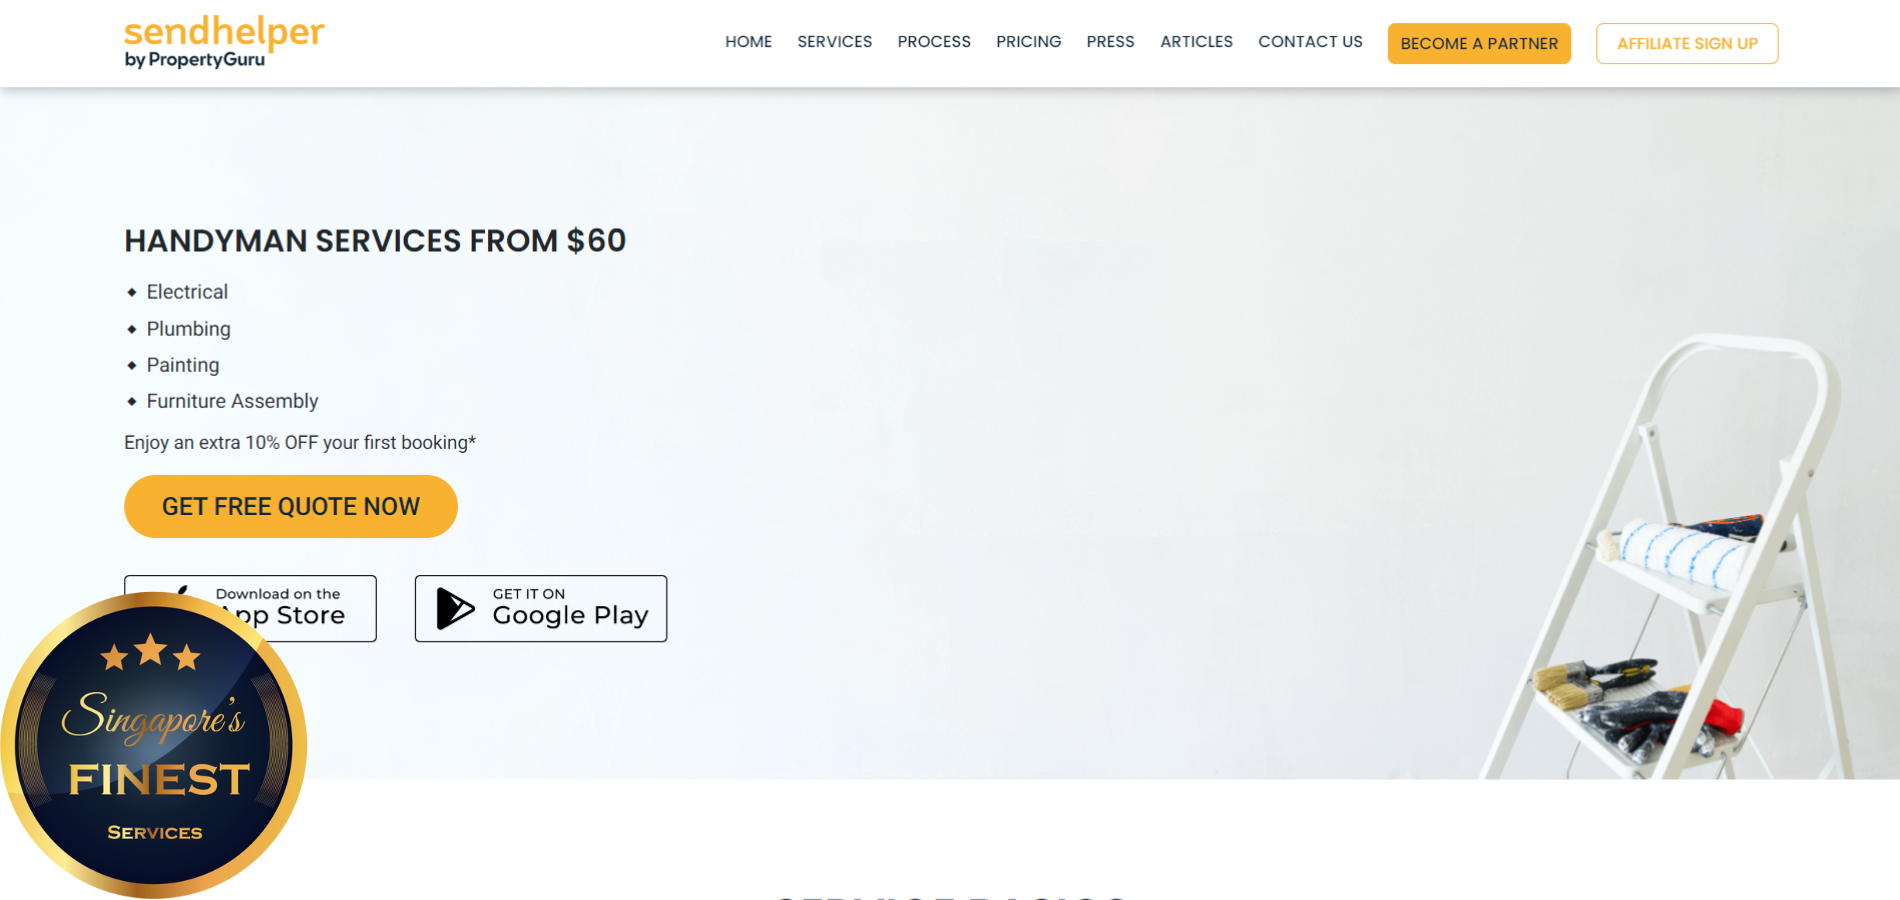
Task: Open the ARTICLES menu item
Action: 1196,42
